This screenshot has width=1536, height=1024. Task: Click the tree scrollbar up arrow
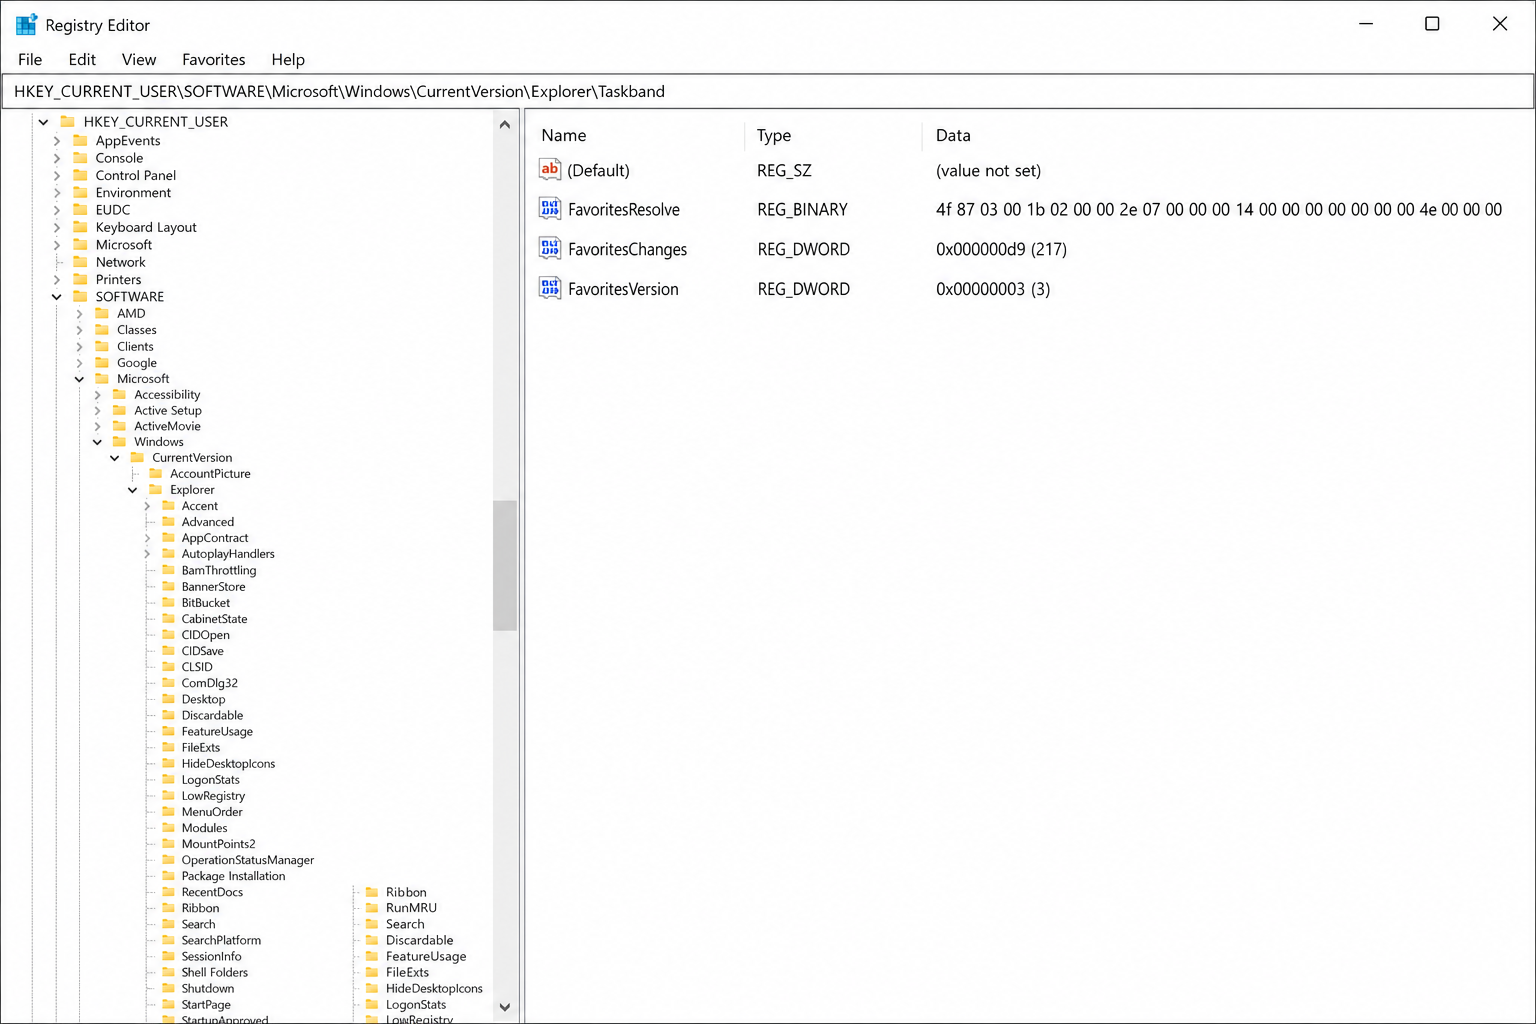click(x=505, y=125)
